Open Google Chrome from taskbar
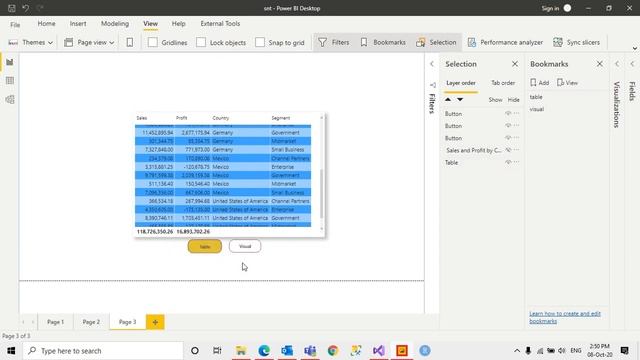 coord(333,351)
